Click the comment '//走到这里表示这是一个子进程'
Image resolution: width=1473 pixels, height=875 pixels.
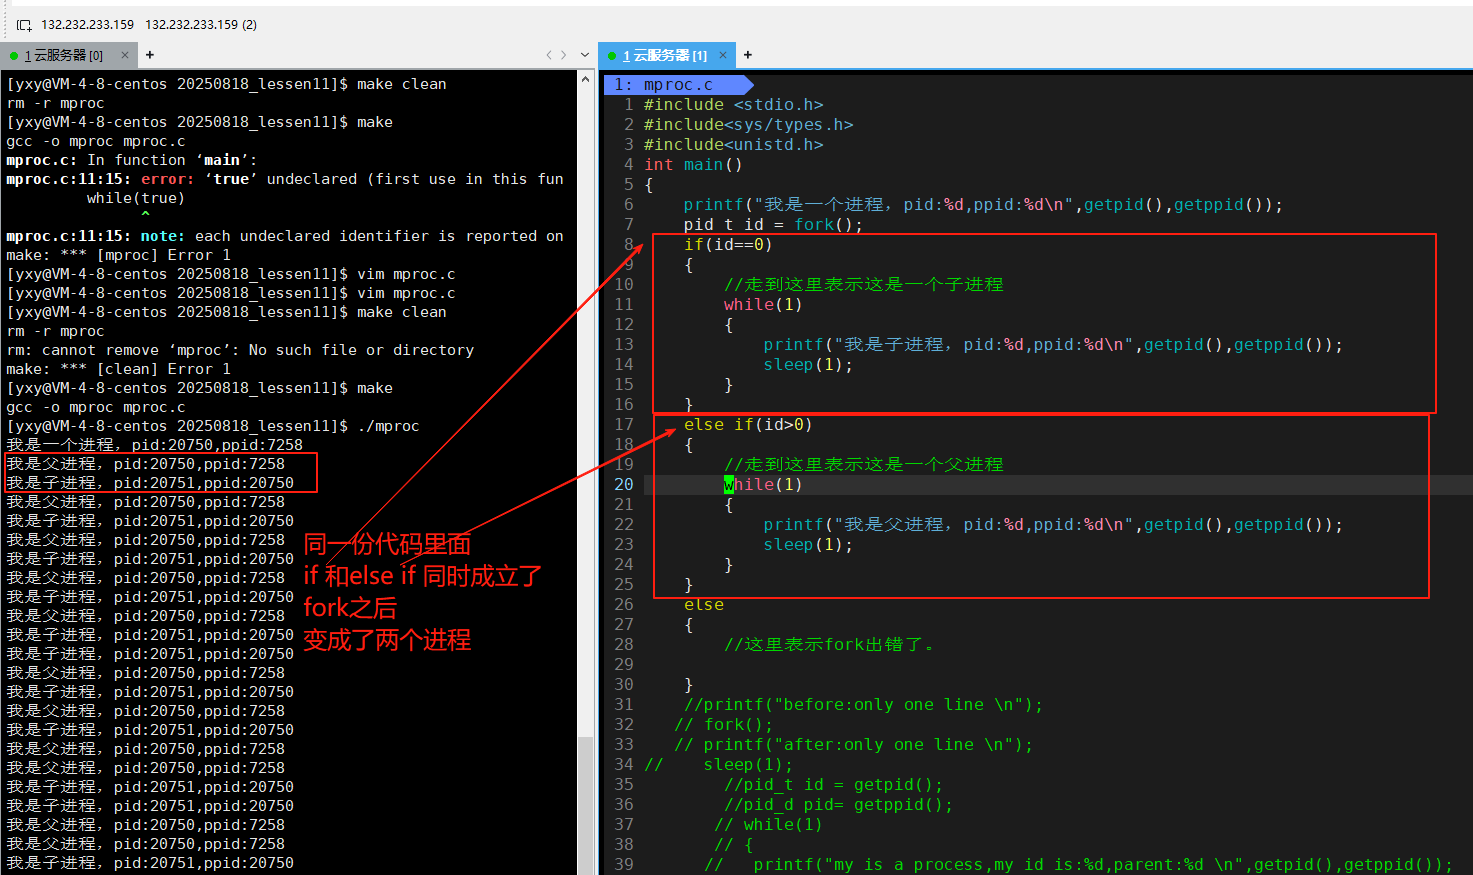863,285
